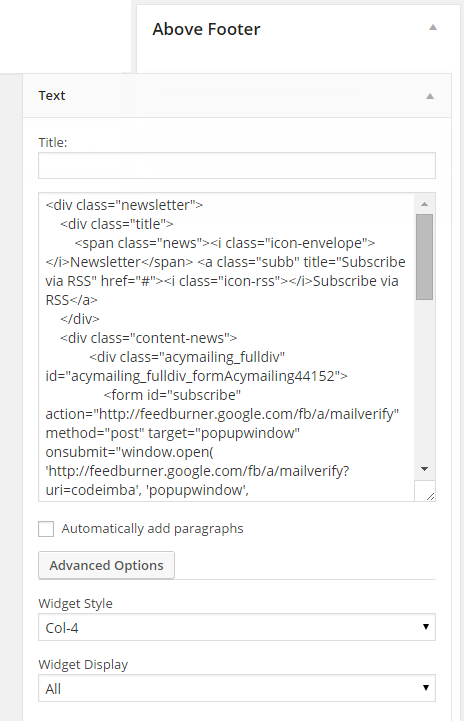Collapse the Text widget using its arrow

point(430,96)
